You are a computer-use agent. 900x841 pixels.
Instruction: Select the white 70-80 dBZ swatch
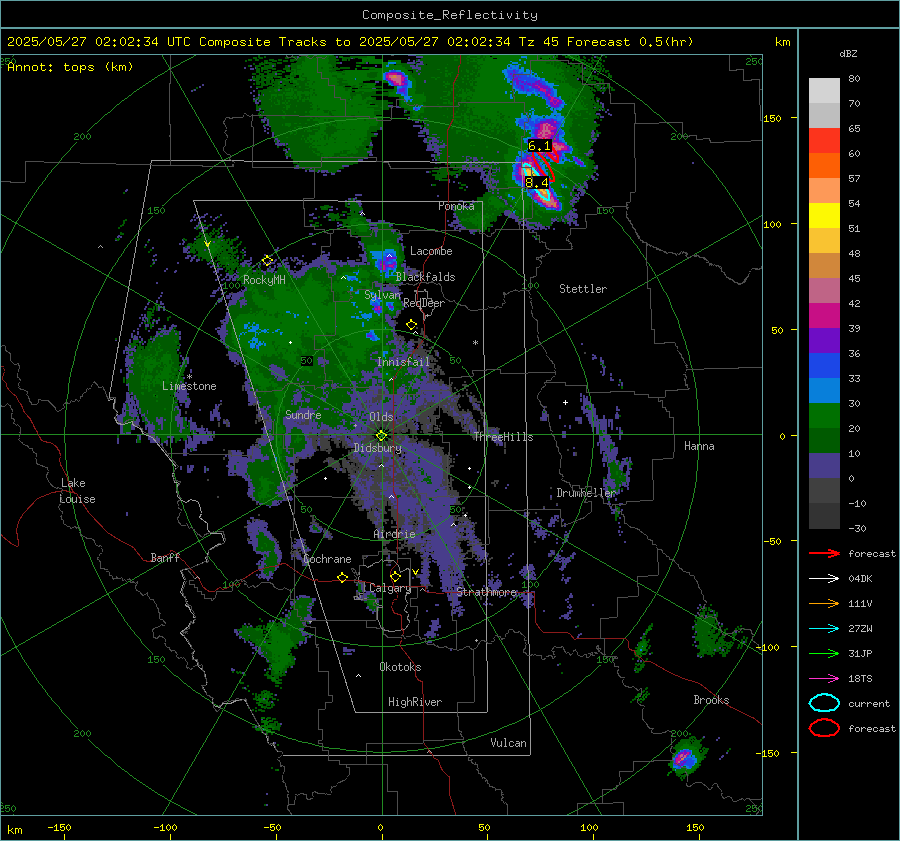(824, 91)
